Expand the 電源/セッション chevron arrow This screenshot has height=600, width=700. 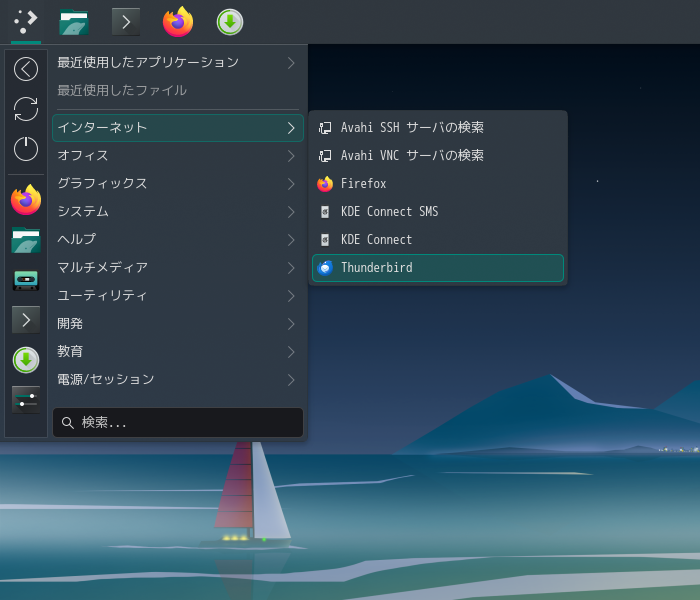291,380
